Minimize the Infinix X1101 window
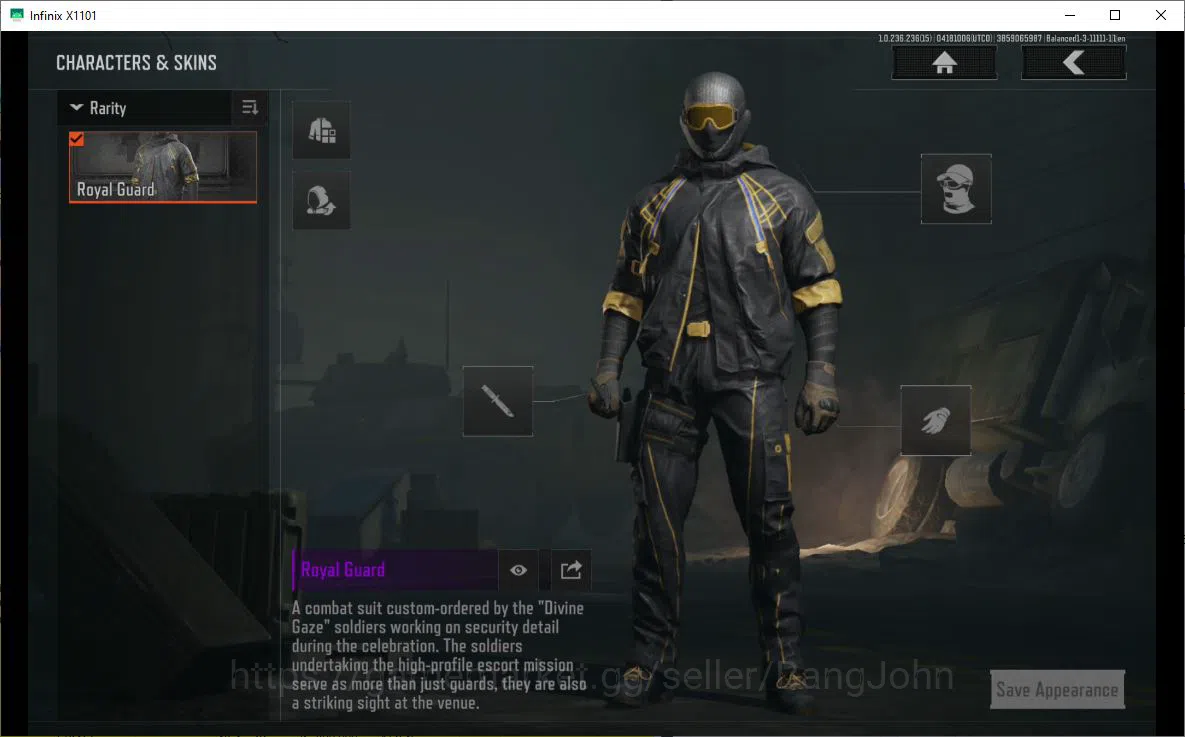1185x737 pixels. tap(1070, 15)
